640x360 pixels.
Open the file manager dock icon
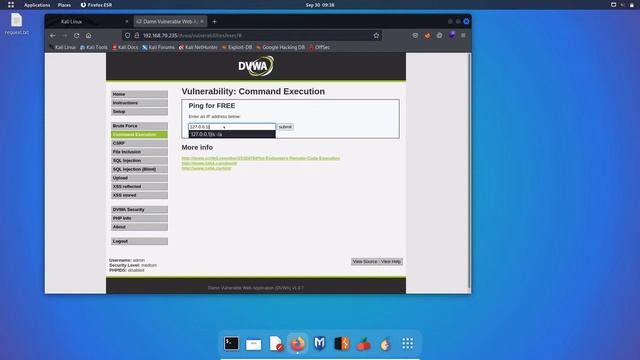253,344
